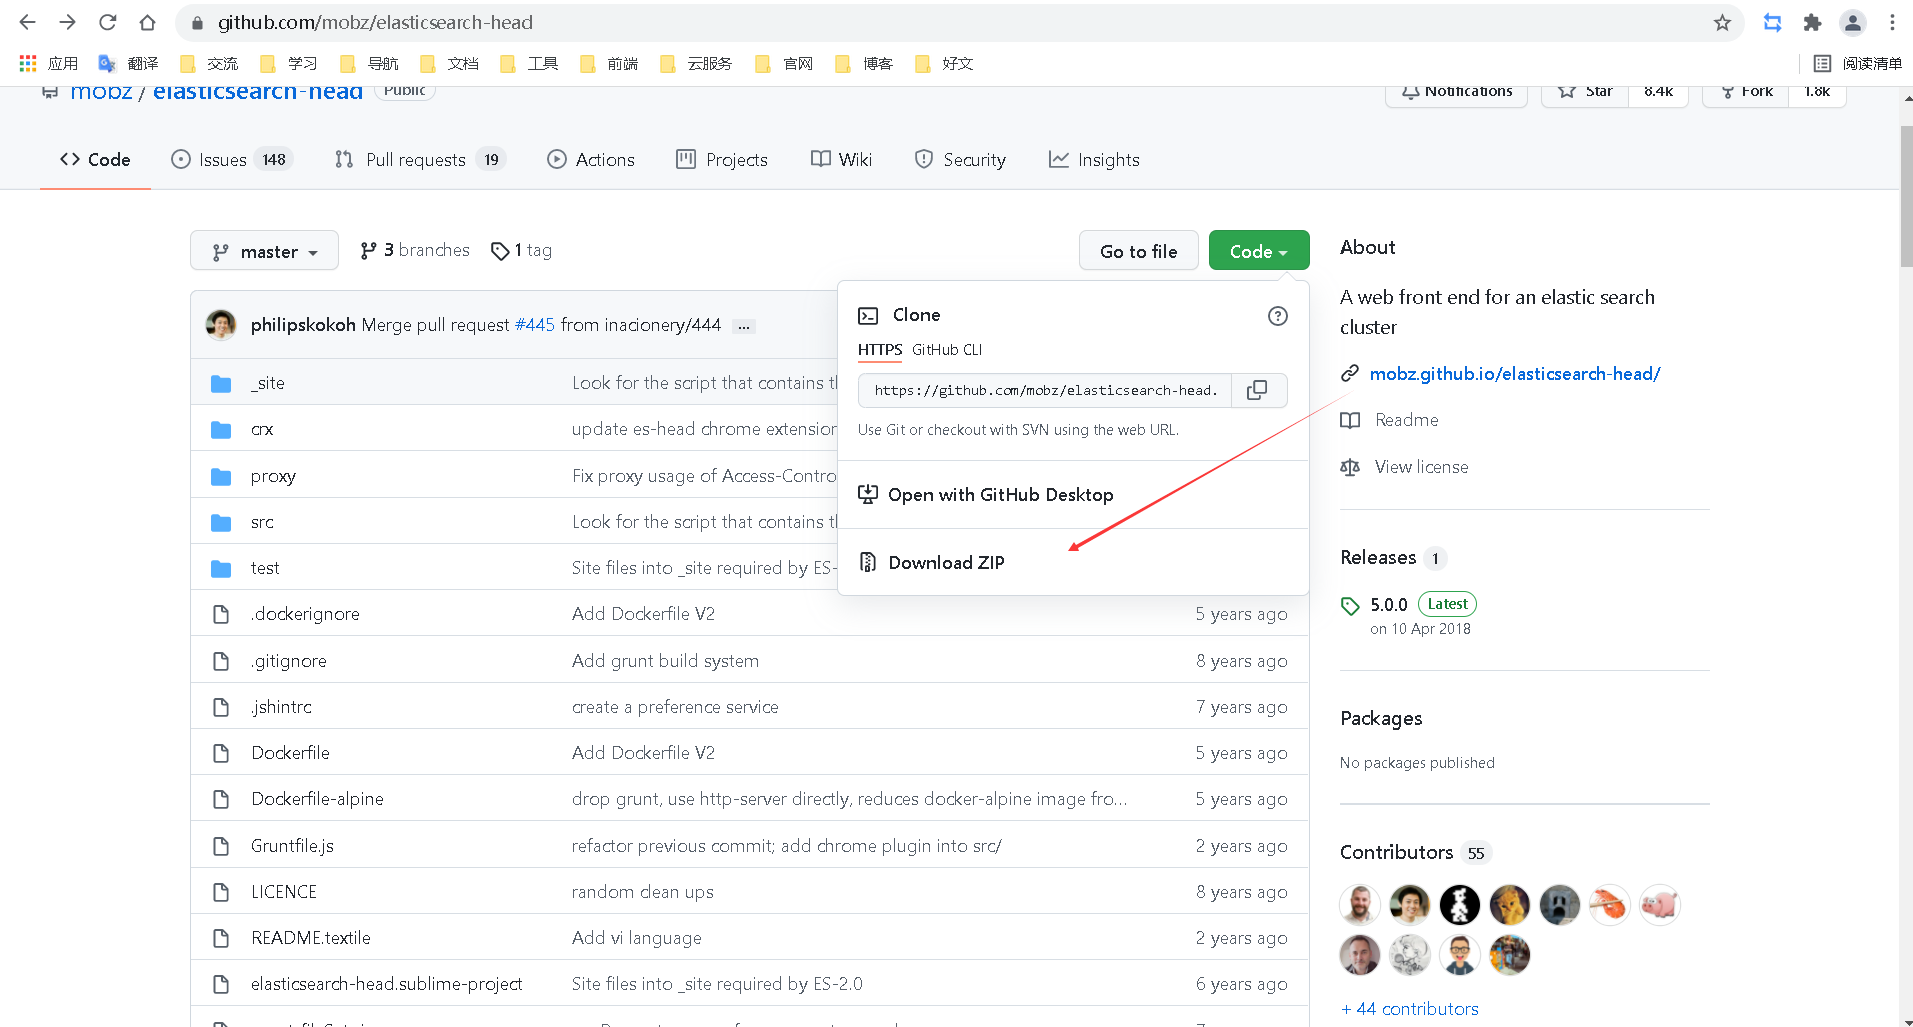Open the master branch dropdown
The image size is (1913, 1027).
tap(265, 251)
